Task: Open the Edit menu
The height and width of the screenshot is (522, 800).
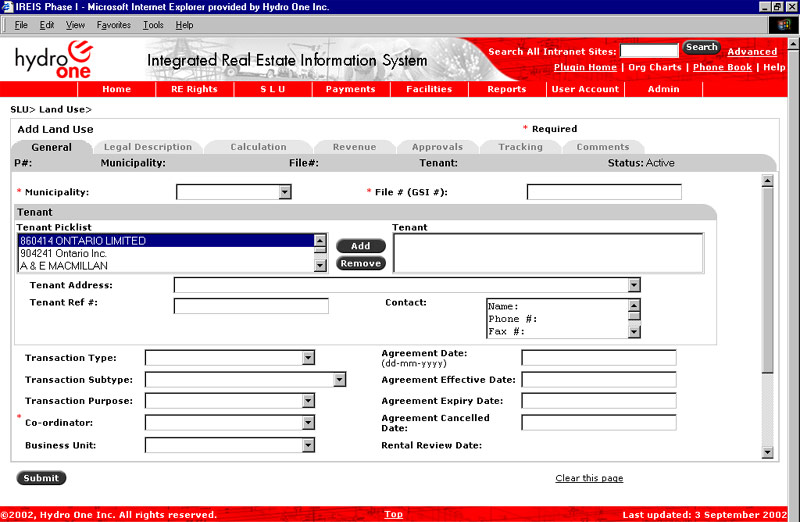Action: 47,25
